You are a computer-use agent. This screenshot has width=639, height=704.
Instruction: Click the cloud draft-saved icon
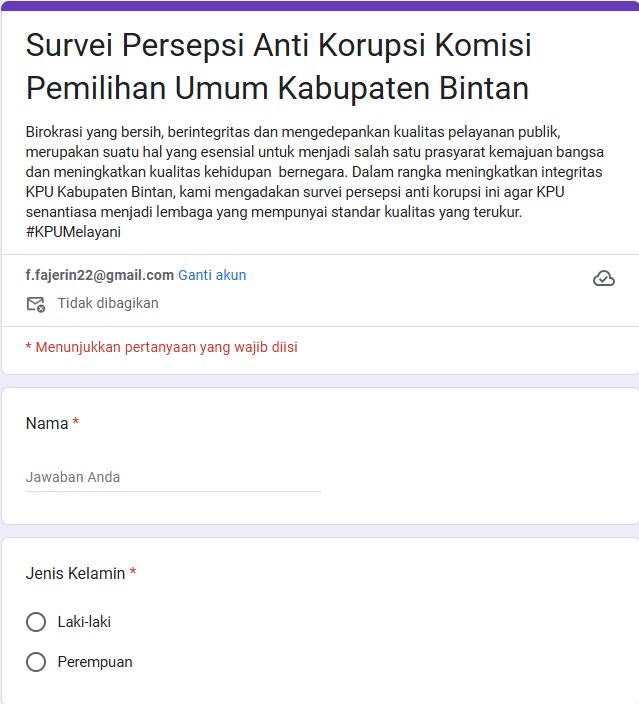coord(604,279)
